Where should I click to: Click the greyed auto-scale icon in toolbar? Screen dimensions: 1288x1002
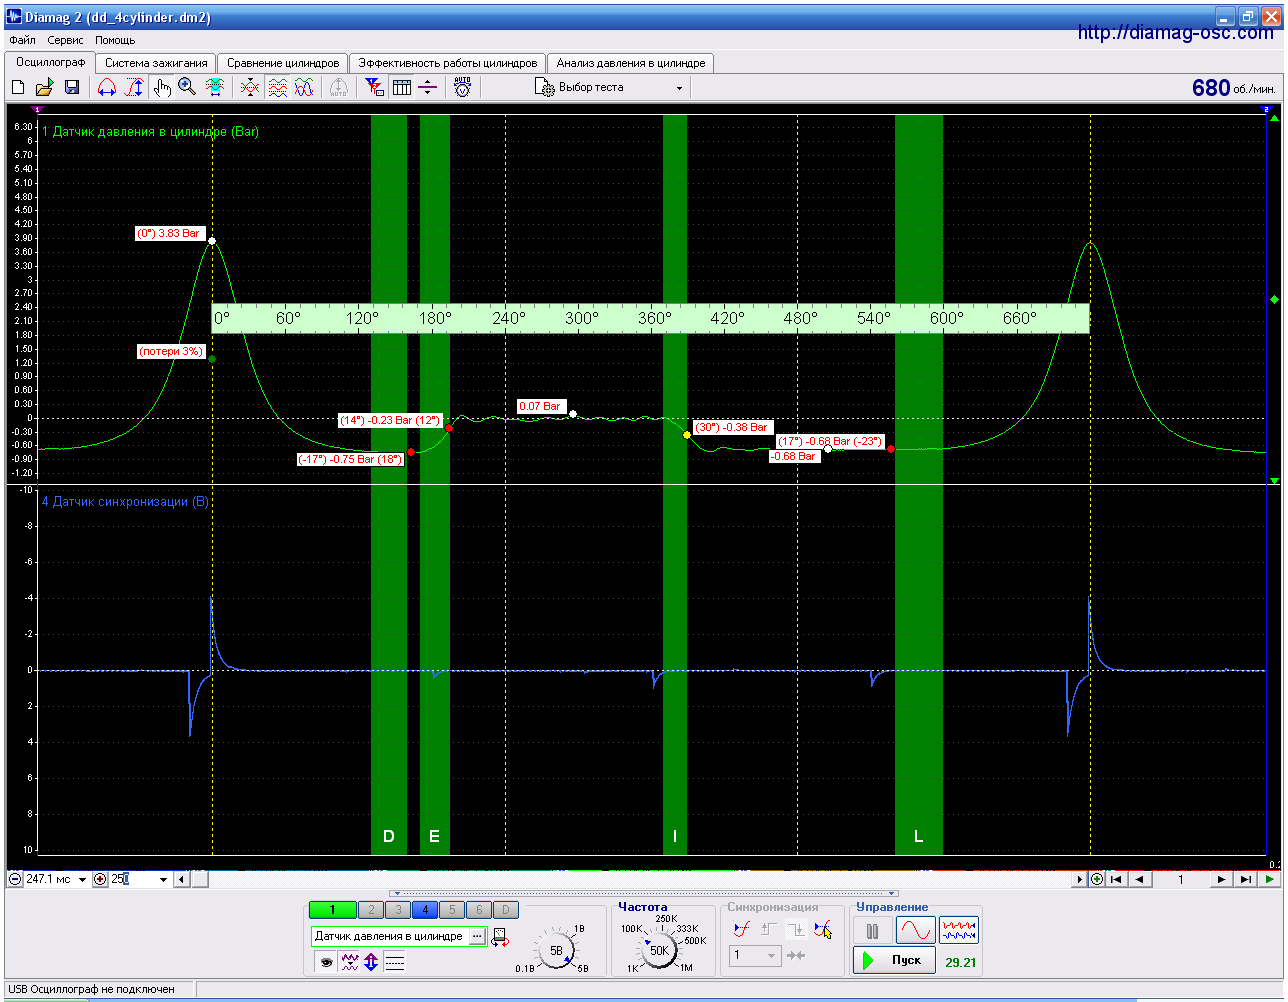coord(339,88)
